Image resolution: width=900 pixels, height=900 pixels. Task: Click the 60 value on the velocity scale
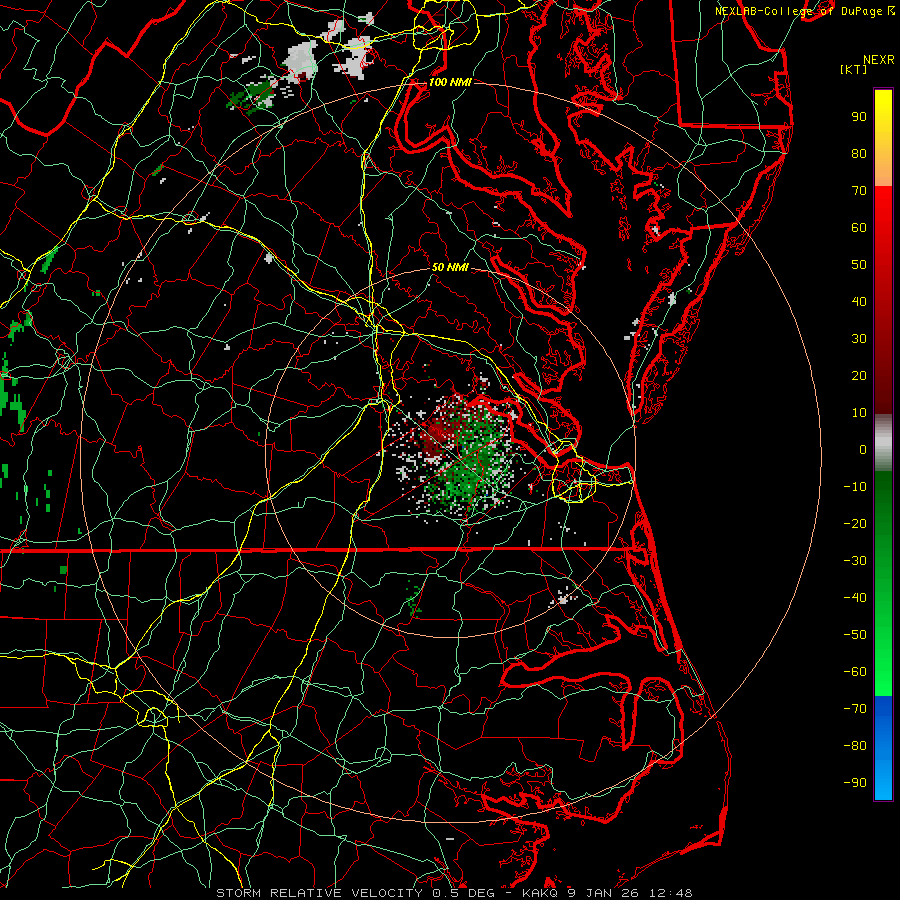point(859,228)
